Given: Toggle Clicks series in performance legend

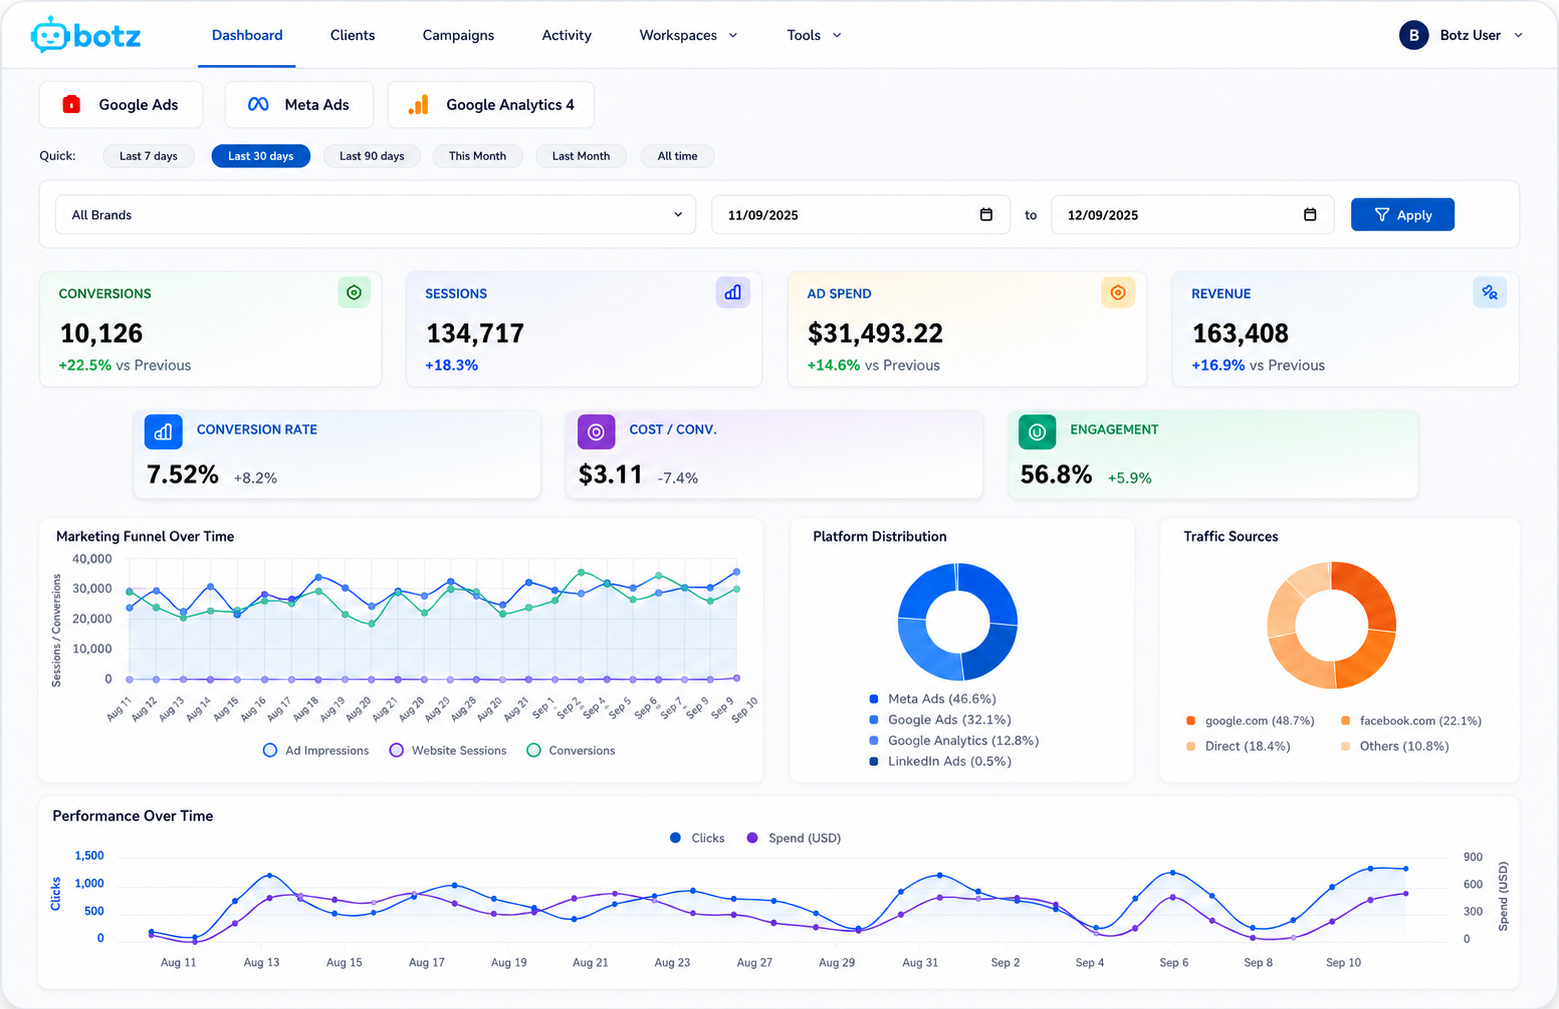Looking at the screenshot, I should tap(697, 838).
